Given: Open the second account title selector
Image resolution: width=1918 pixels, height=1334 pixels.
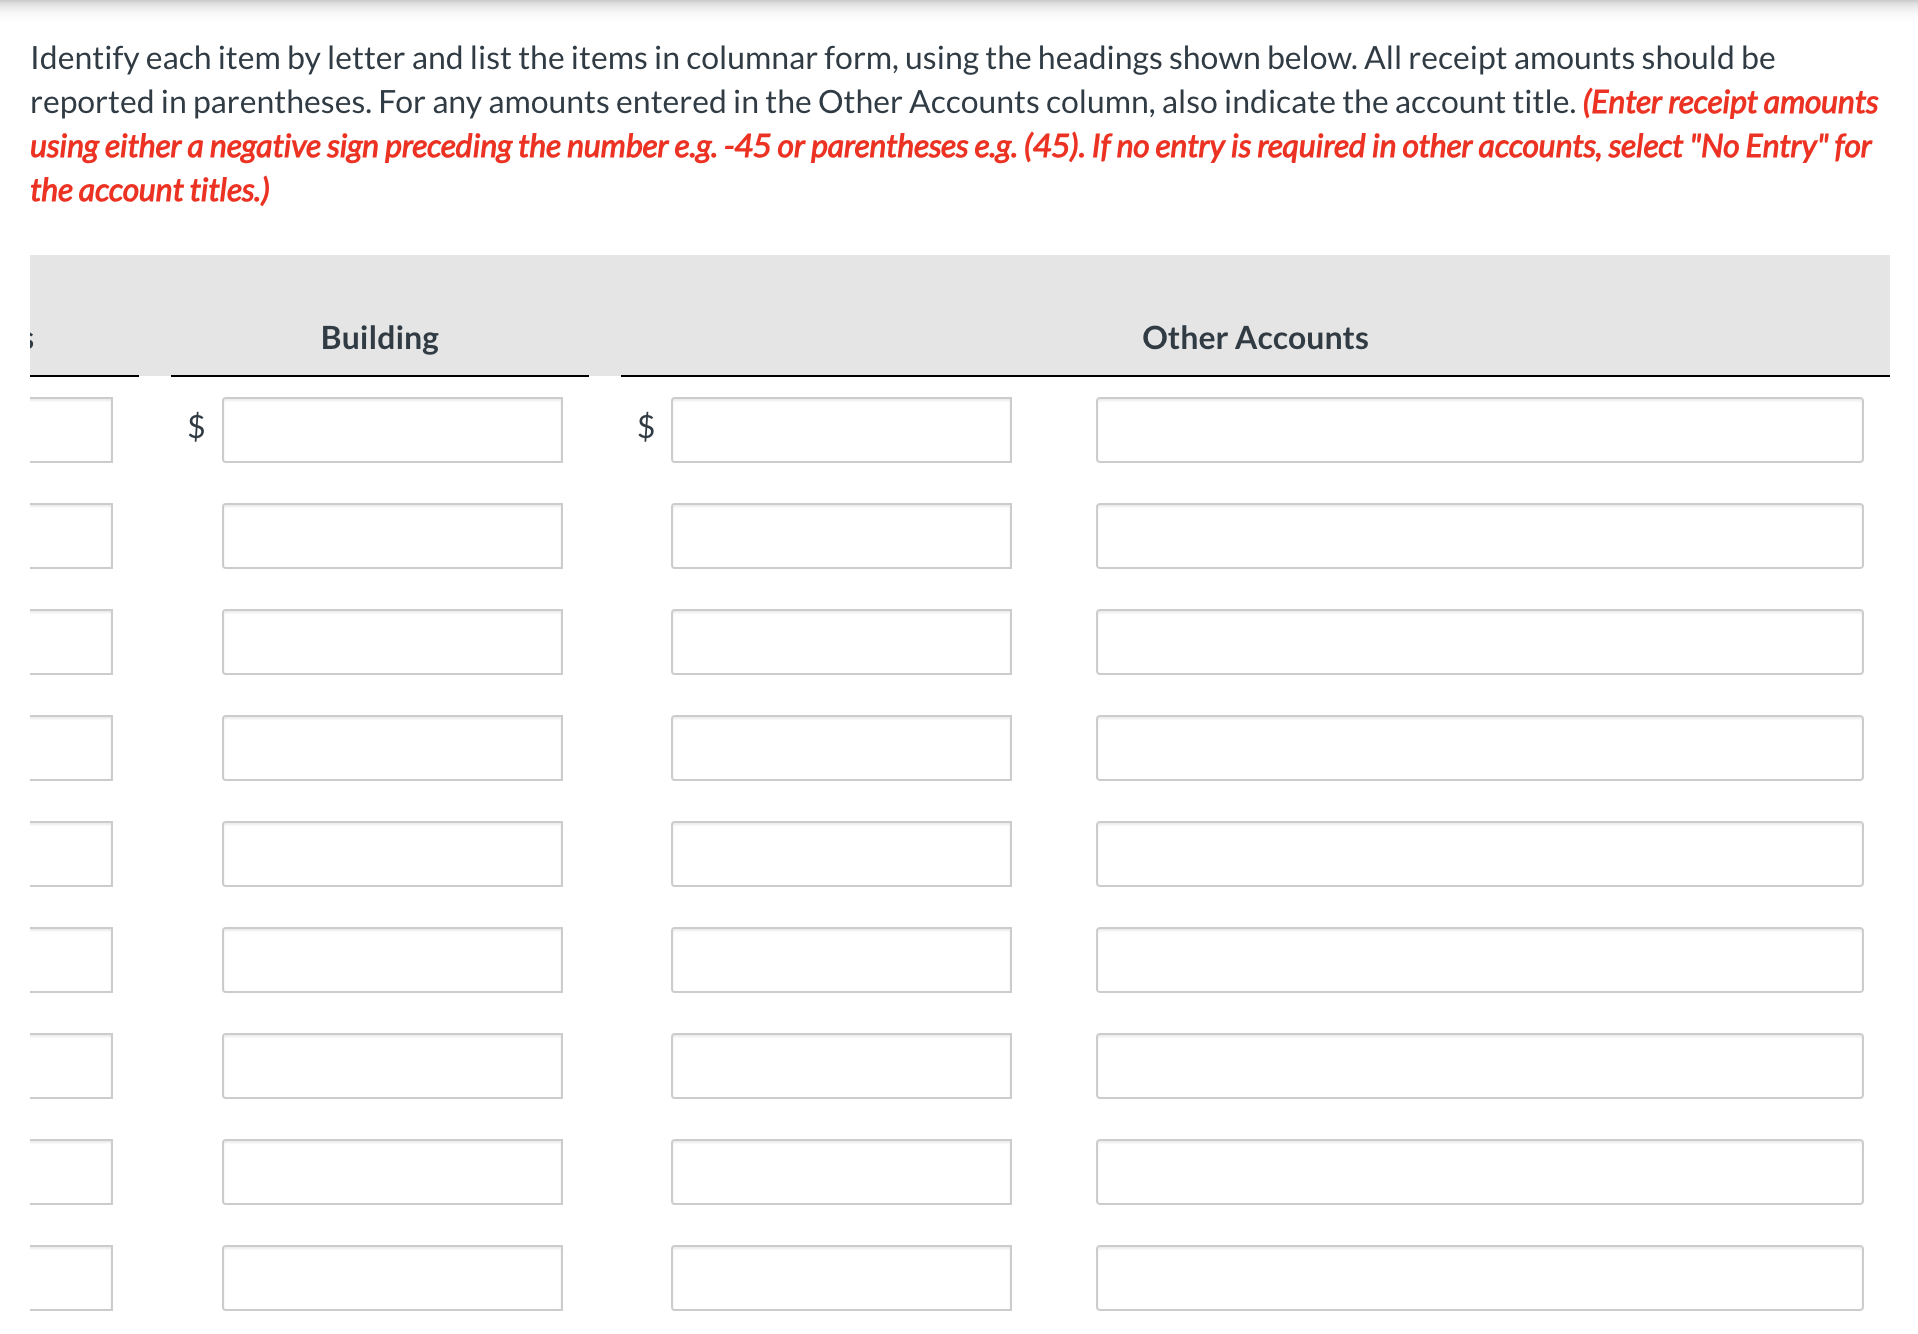Looking at the screenshot, I should [x=1479, y=535].
